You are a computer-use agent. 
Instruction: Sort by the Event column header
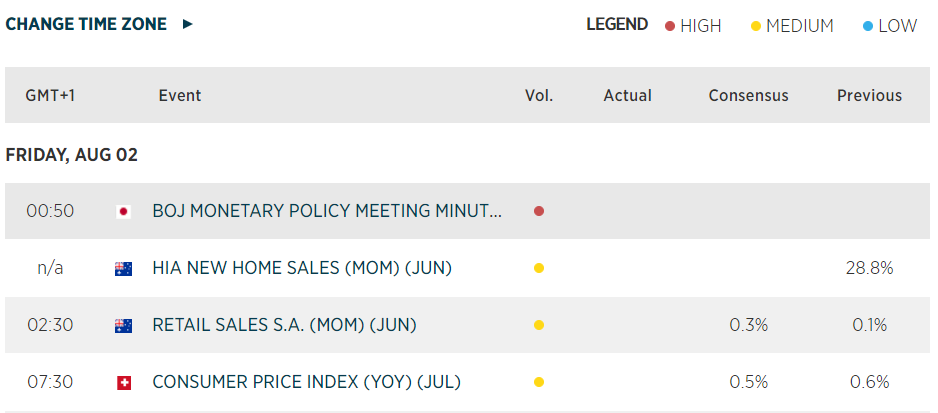[x=180, y=96]
